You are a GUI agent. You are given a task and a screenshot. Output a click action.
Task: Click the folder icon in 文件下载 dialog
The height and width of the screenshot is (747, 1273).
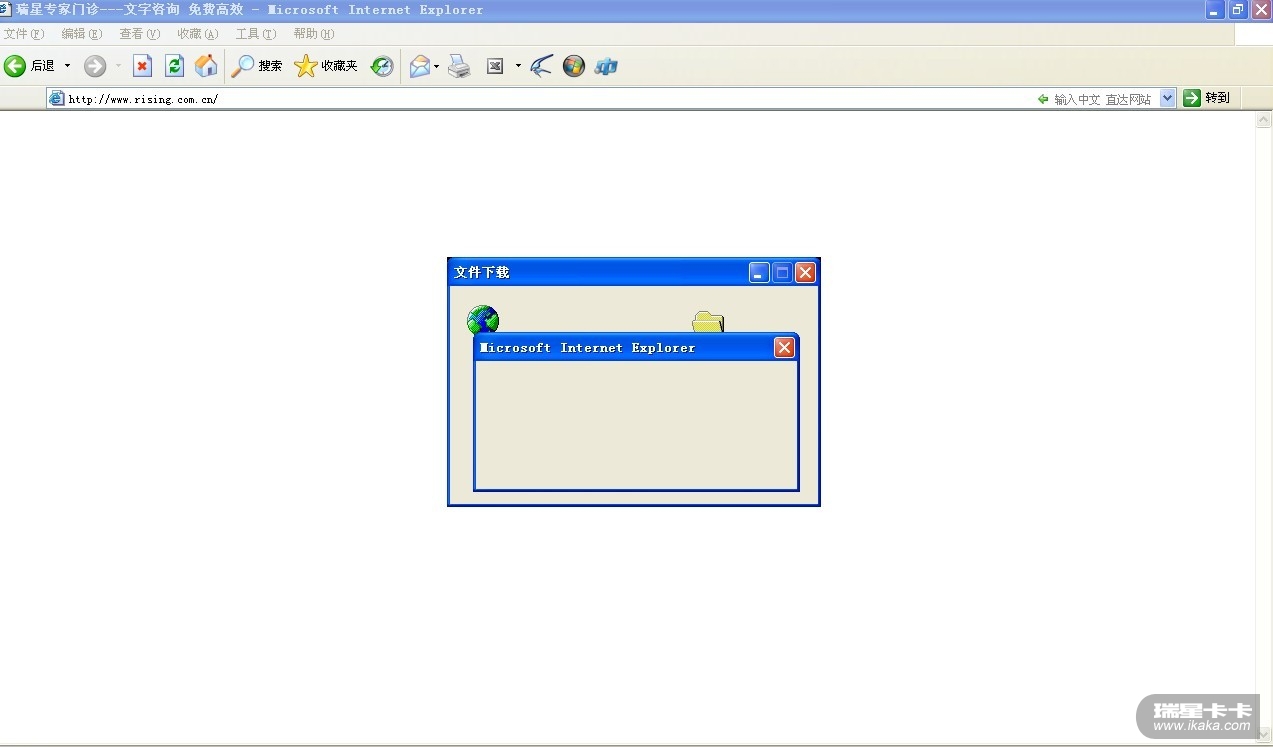708,322
